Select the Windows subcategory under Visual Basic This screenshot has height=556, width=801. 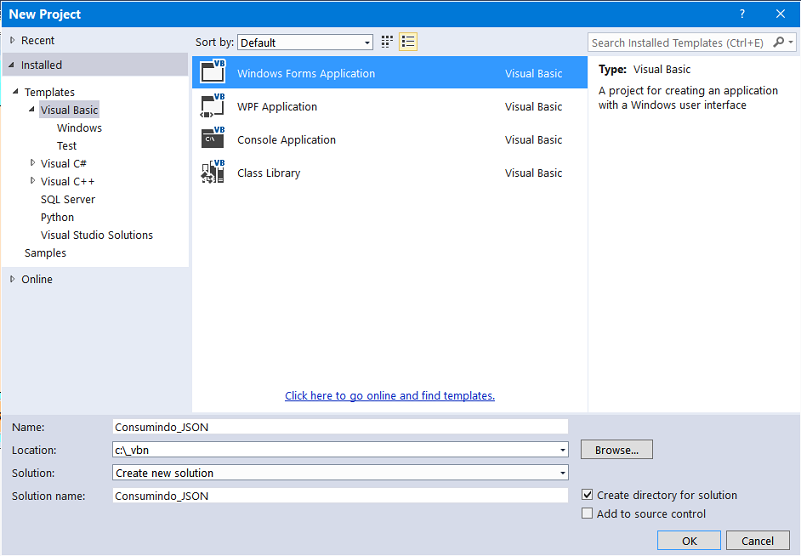point(79,128)
